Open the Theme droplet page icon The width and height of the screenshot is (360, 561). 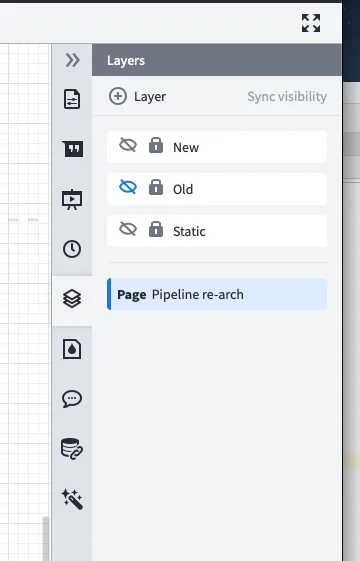coord(72,349)
